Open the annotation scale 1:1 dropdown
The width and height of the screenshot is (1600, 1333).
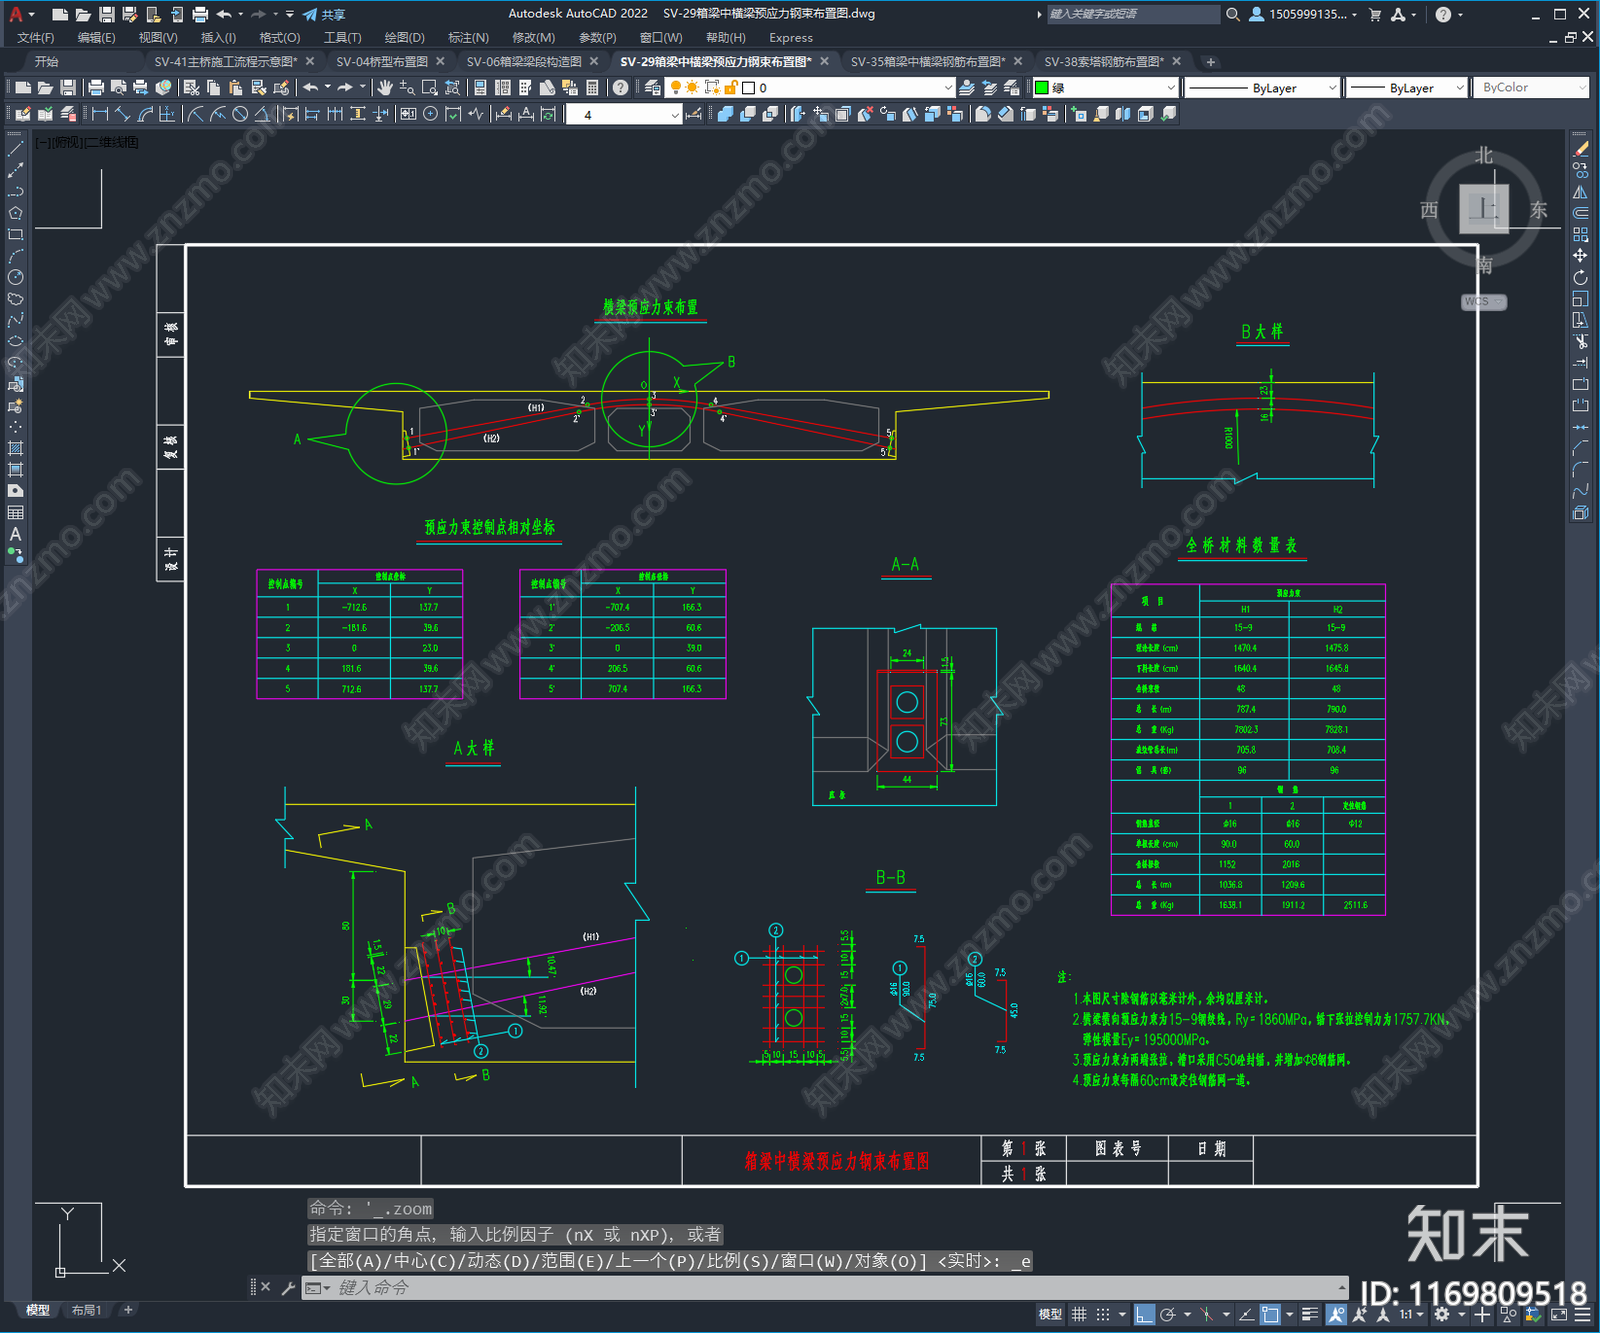pyautogui.click(x=1409, y=1314)
